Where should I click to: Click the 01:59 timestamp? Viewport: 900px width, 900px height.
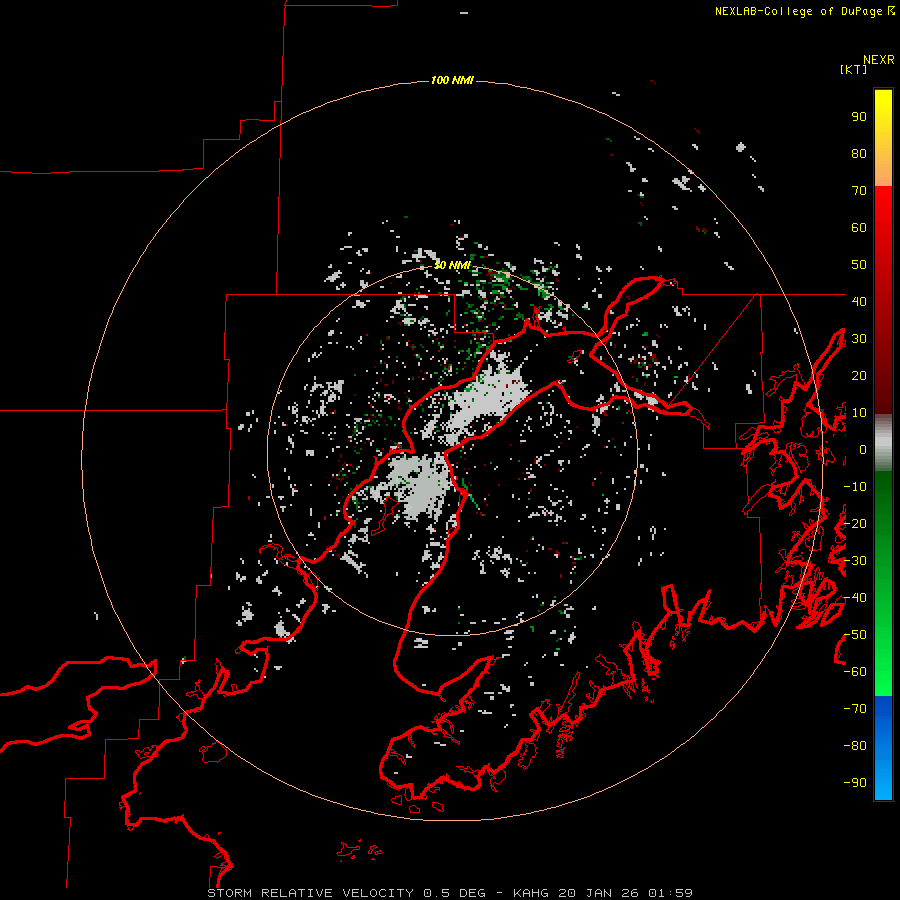[x=670, y=893]
